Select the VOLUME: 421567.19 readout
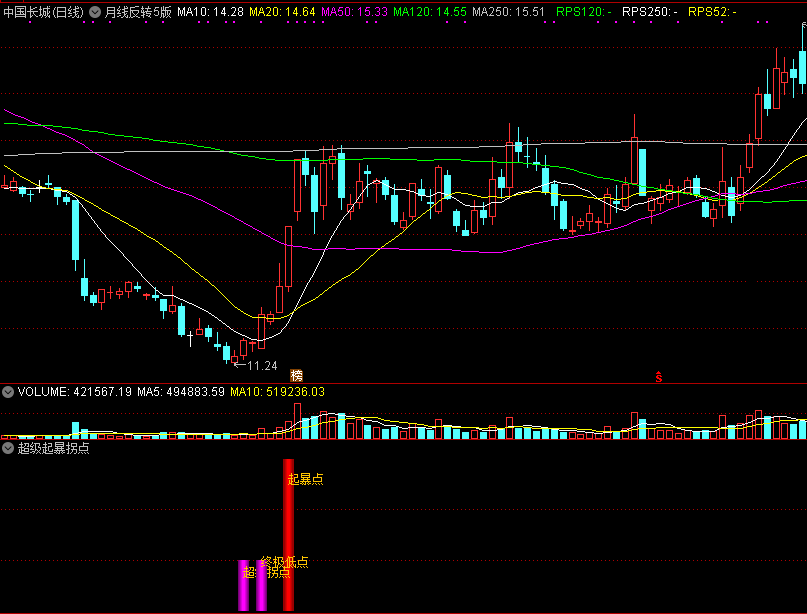The width and height of the screenshot is (807, 614). point(75,392)
